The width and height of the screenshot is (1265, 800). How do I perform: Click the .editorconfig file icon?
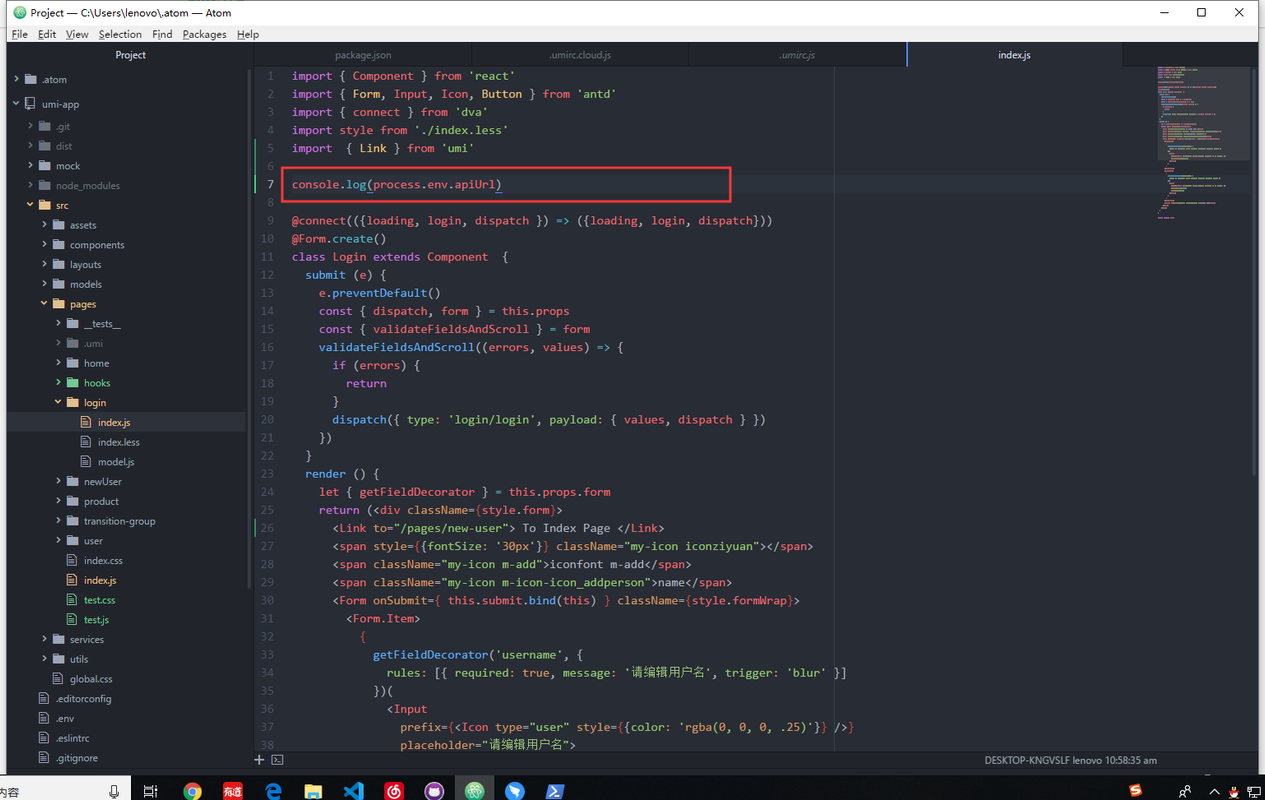tap(44, 698)
